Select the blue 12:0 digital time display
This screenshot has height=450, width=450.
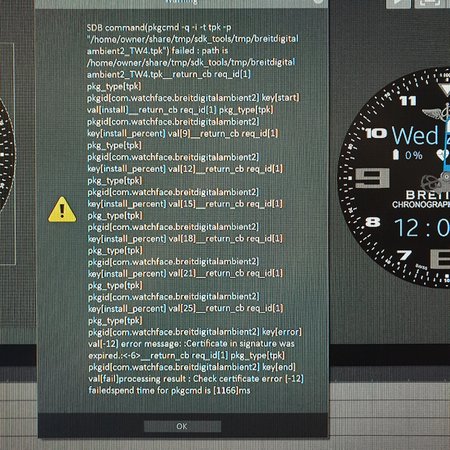[422, 228]
